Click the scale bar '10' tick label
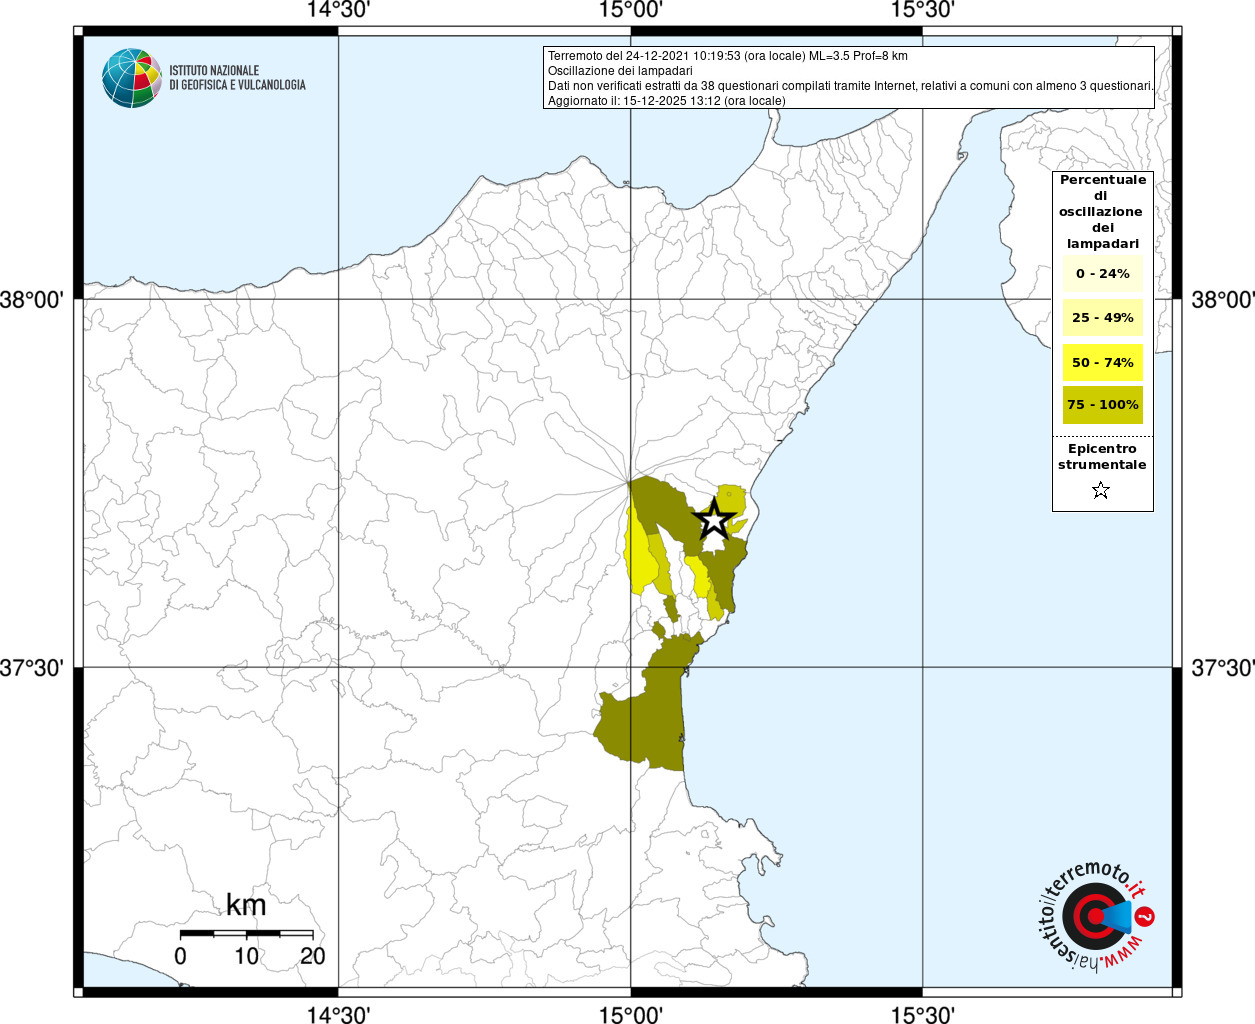This screenshot has height=1024, width=1255. point(247,956)
